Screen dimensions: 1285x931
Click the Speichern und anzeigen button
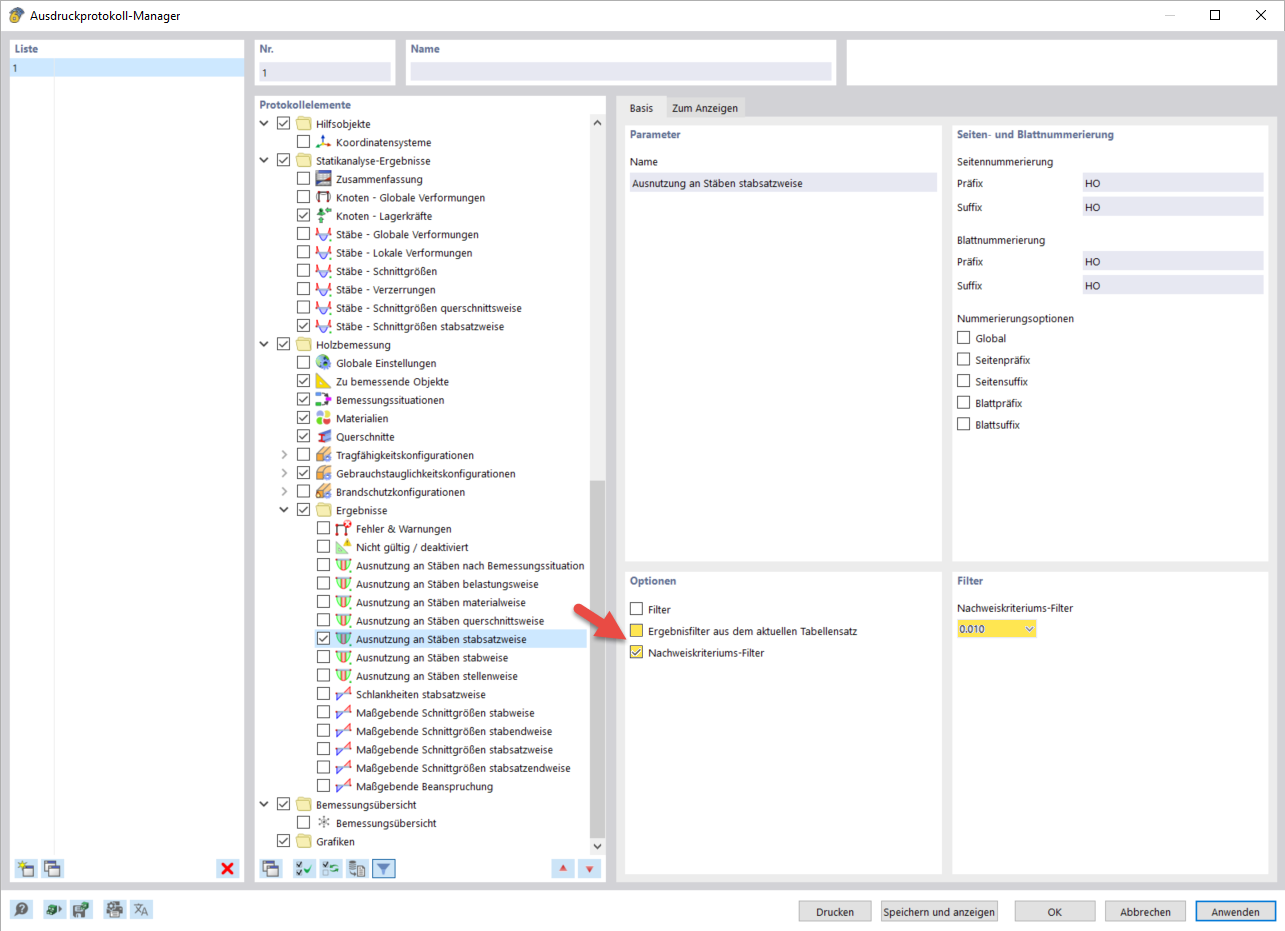(x=938, y=911)
